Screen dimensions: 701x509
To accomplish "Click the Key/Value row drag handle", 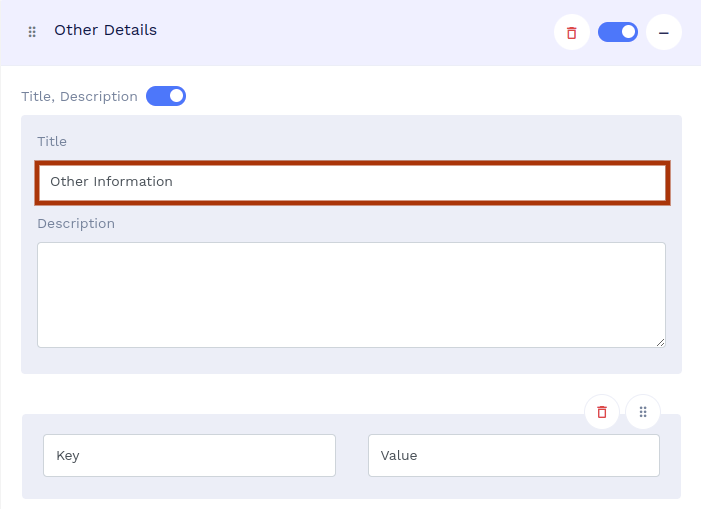I will (x=643, y=412).
